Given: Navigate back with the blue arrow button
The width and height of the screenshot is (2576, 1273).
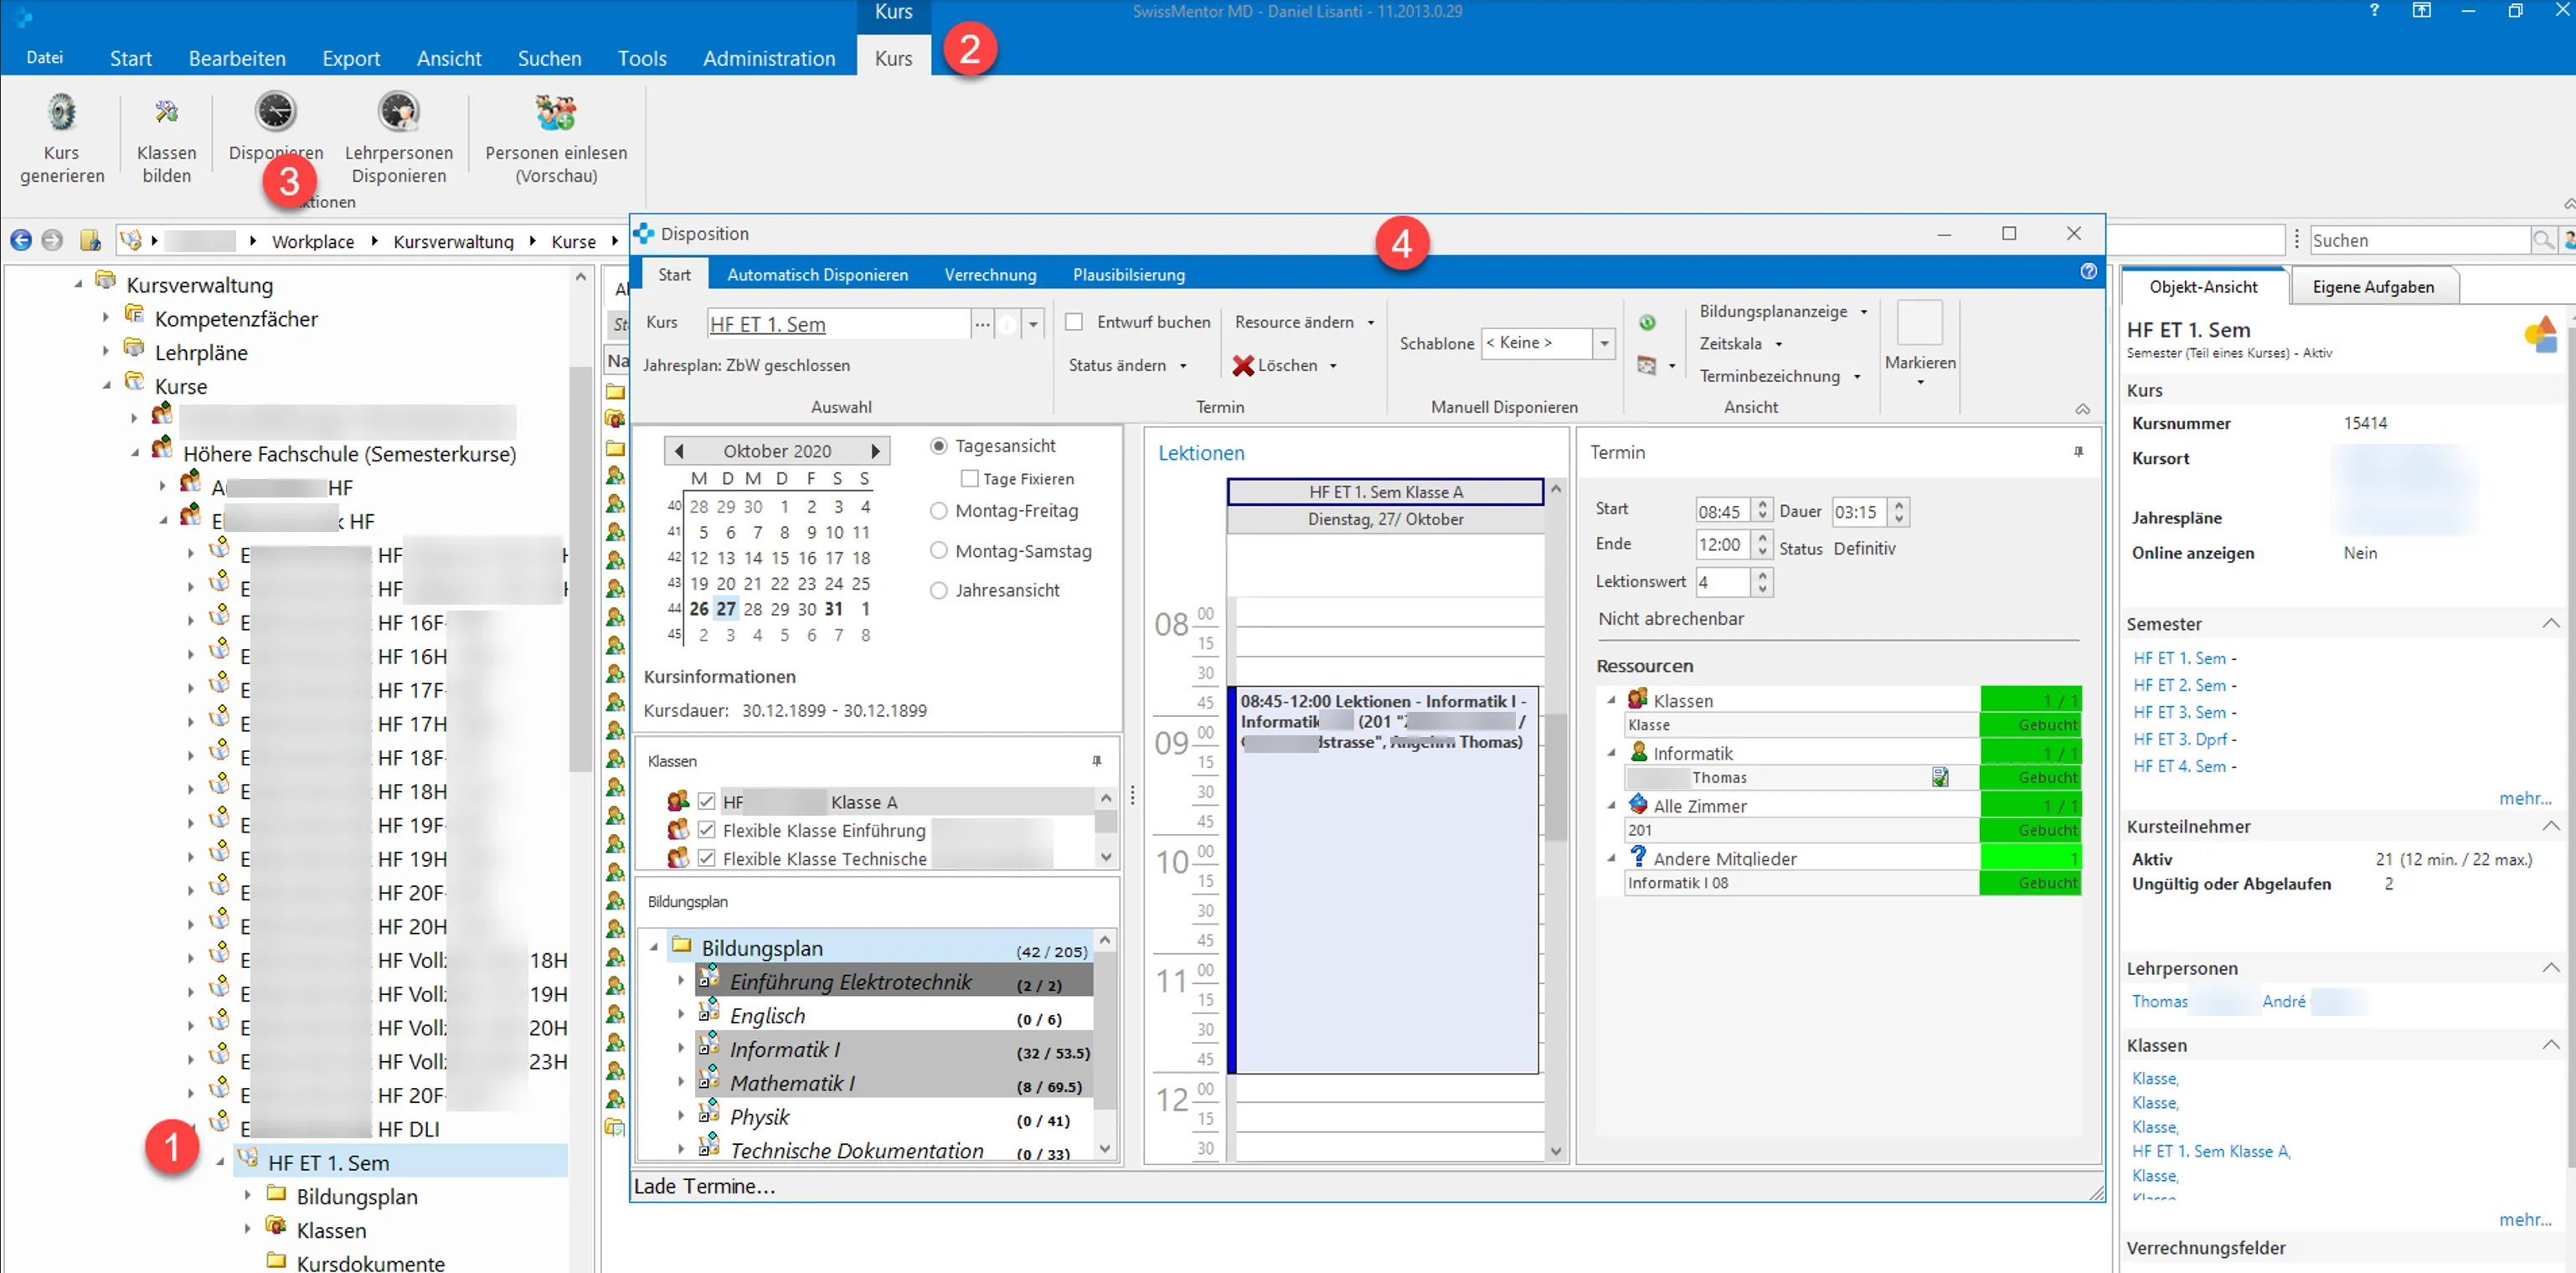Looking at the screenshot, I should pos(21,240).
